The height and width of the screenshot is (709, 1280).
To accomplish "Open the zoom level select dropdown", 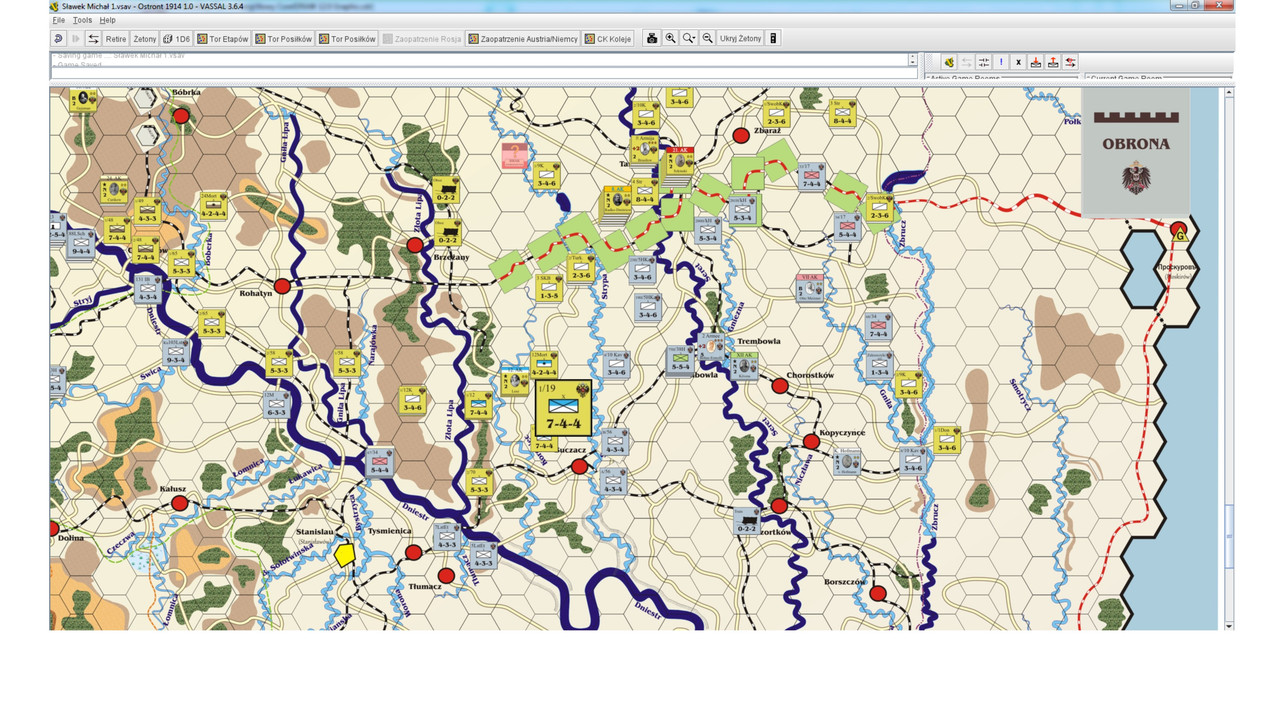I will (689, 38).
